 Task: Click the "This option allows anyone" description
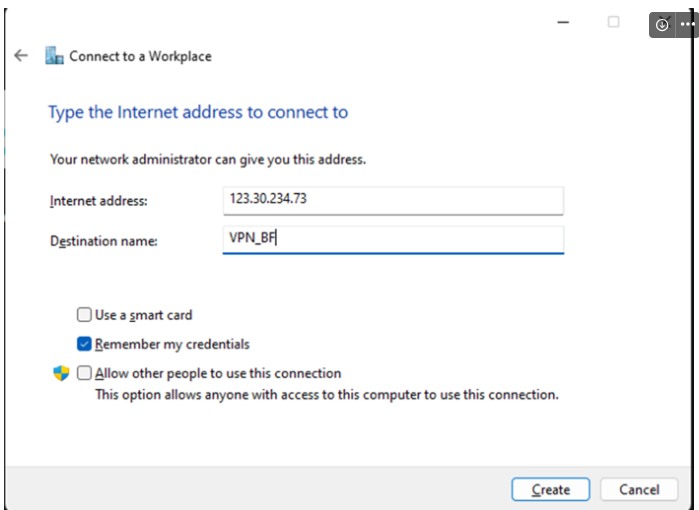point(326,394)
